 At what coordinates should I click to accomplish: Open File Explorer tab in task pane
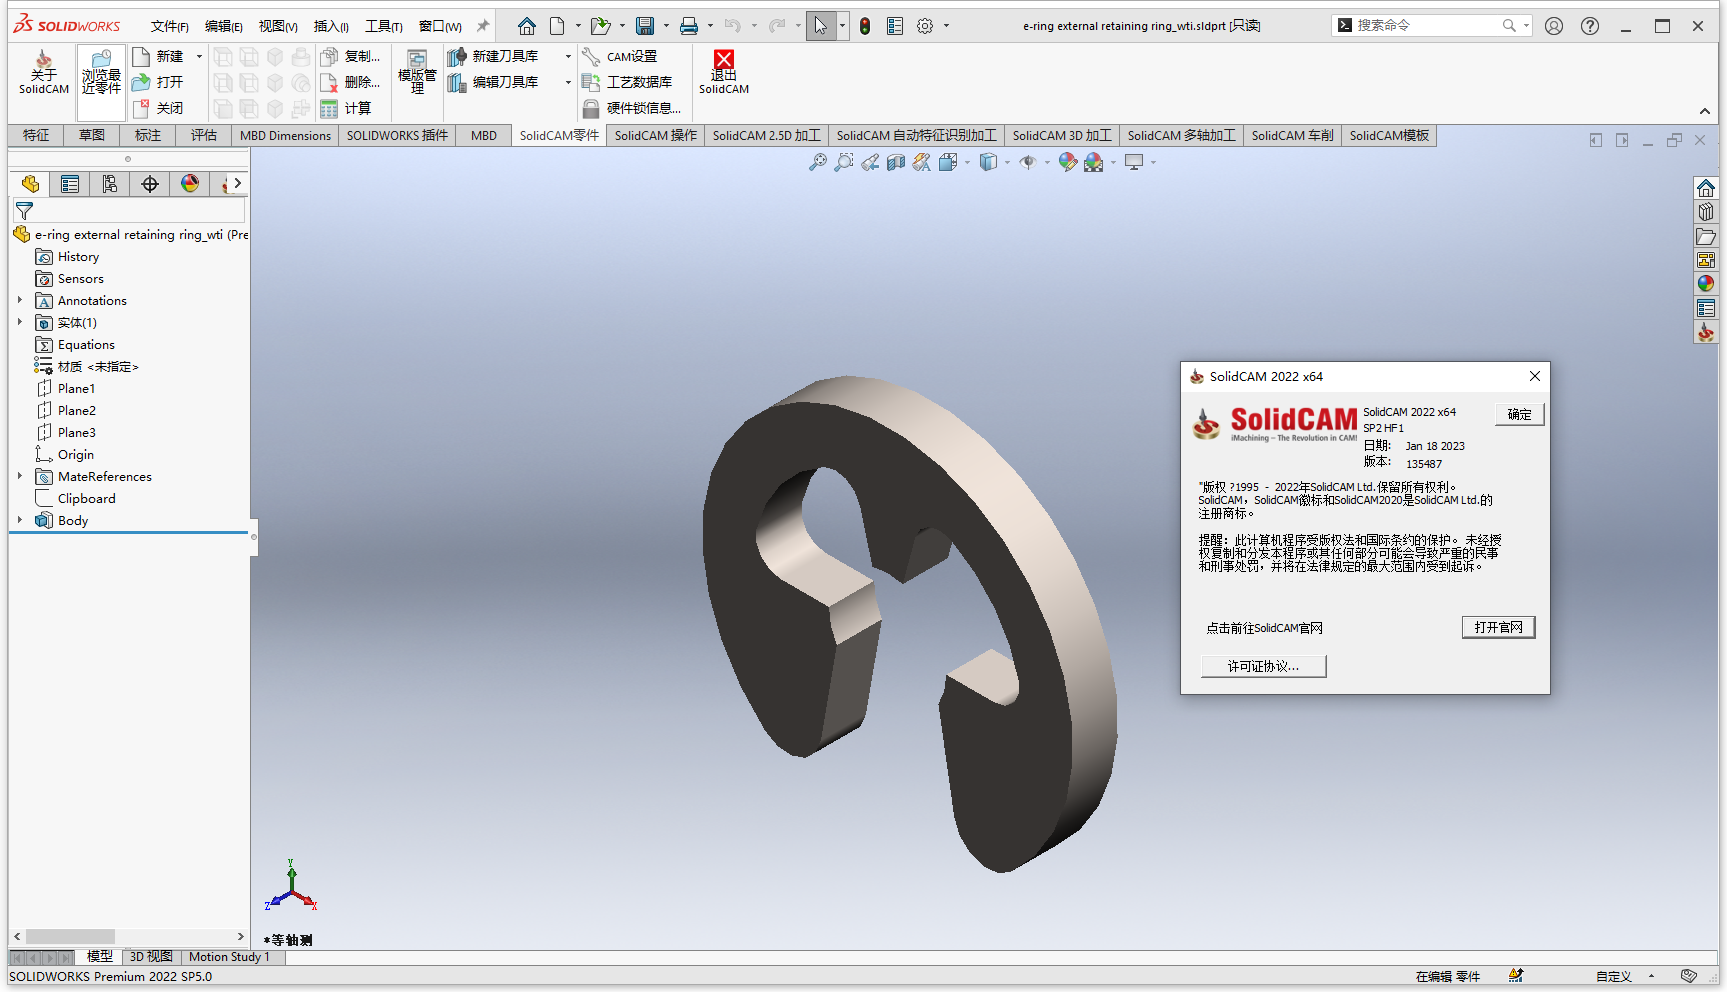(1706, 236)
